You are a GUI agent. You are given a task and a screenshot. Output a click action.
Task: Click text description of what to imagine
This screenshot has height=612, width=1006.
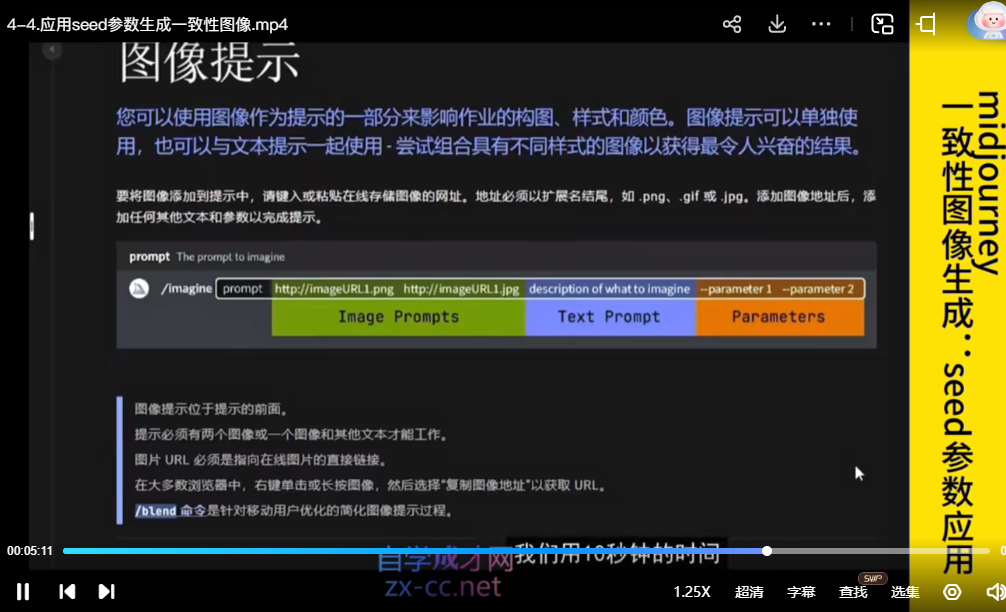(x=609, y=289)
